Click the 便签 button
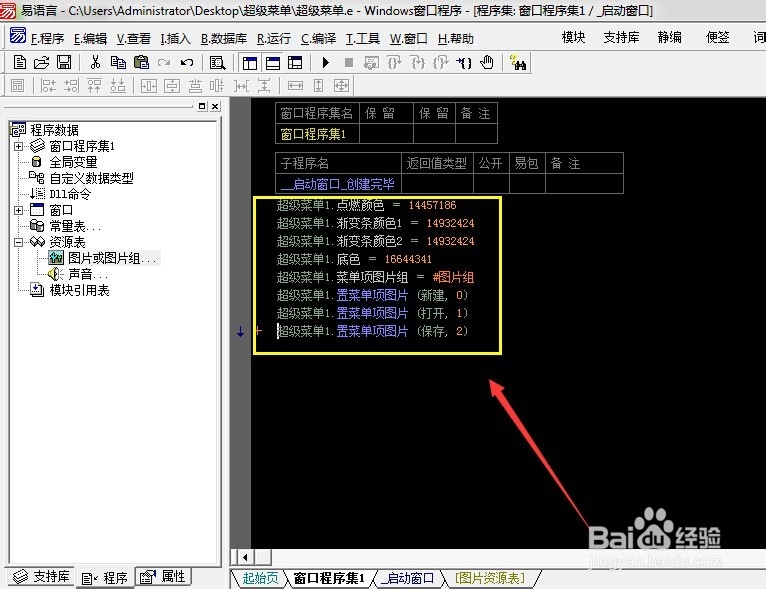The height and width of the screenshot is (589, 766). pyautogui.click(x=718, y=37)
